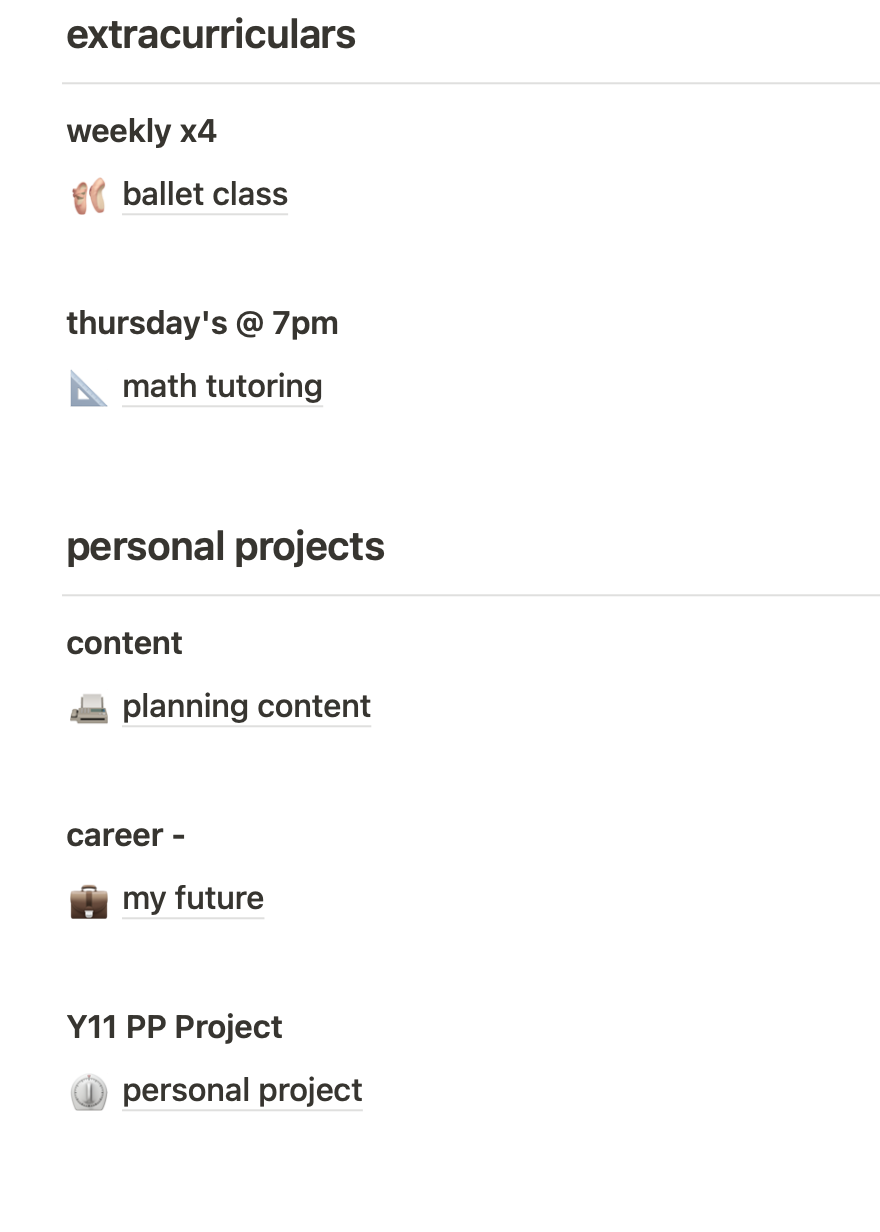The height and width of the screenshot is (1232, 880).
Task: Go to the planning content page
Action: tap(246, 706)
